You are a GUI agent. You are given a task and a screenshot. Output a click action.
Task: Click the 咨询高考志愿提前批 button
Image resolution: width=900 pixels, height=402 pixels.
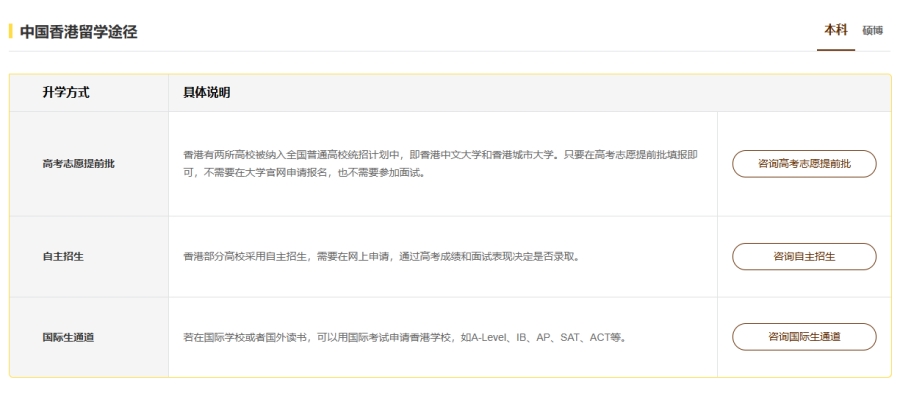point(804,164)
